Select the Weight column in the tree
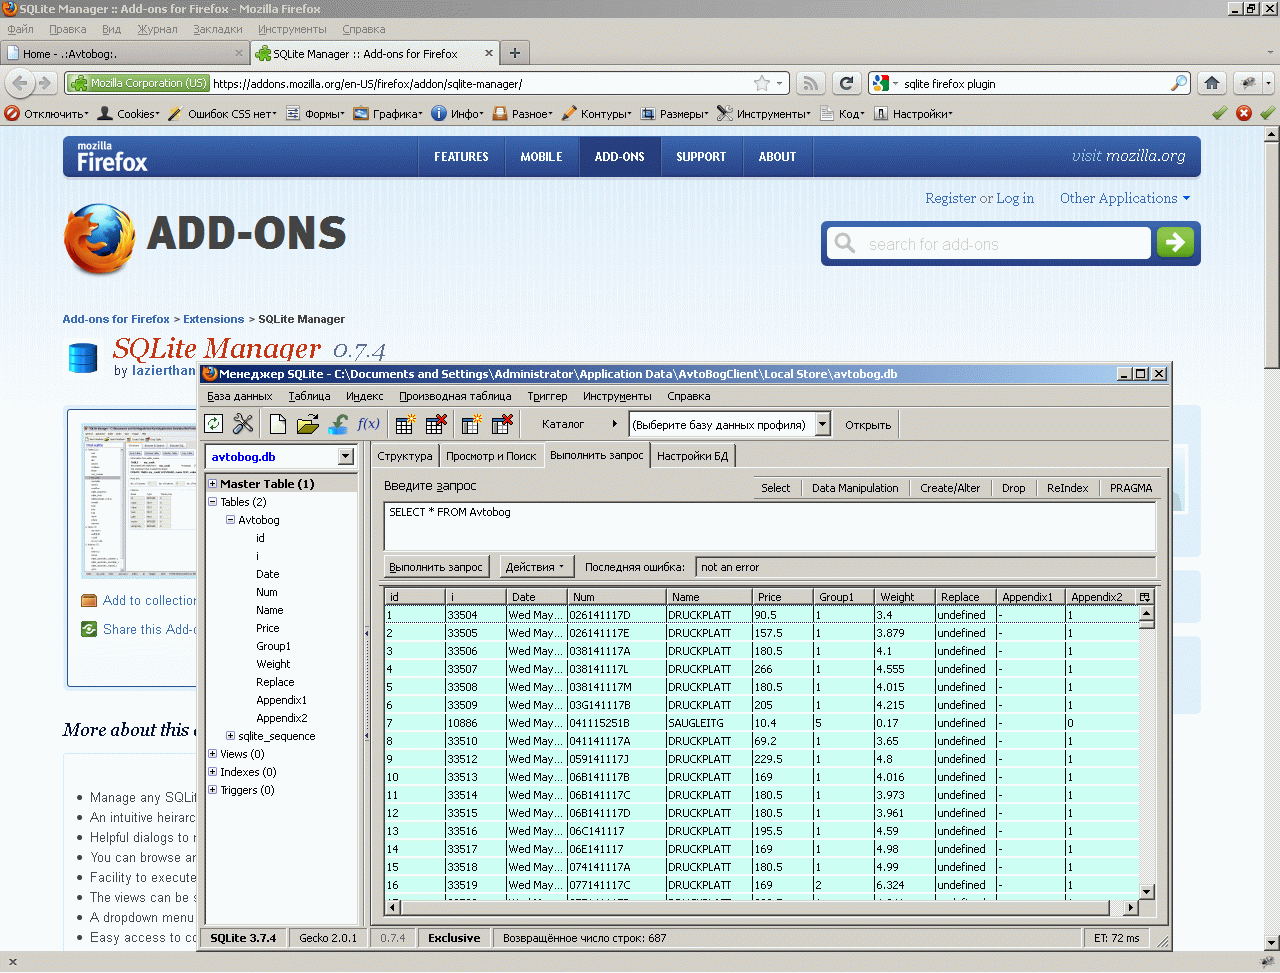 pyautogui.click(x=273, y=664)
